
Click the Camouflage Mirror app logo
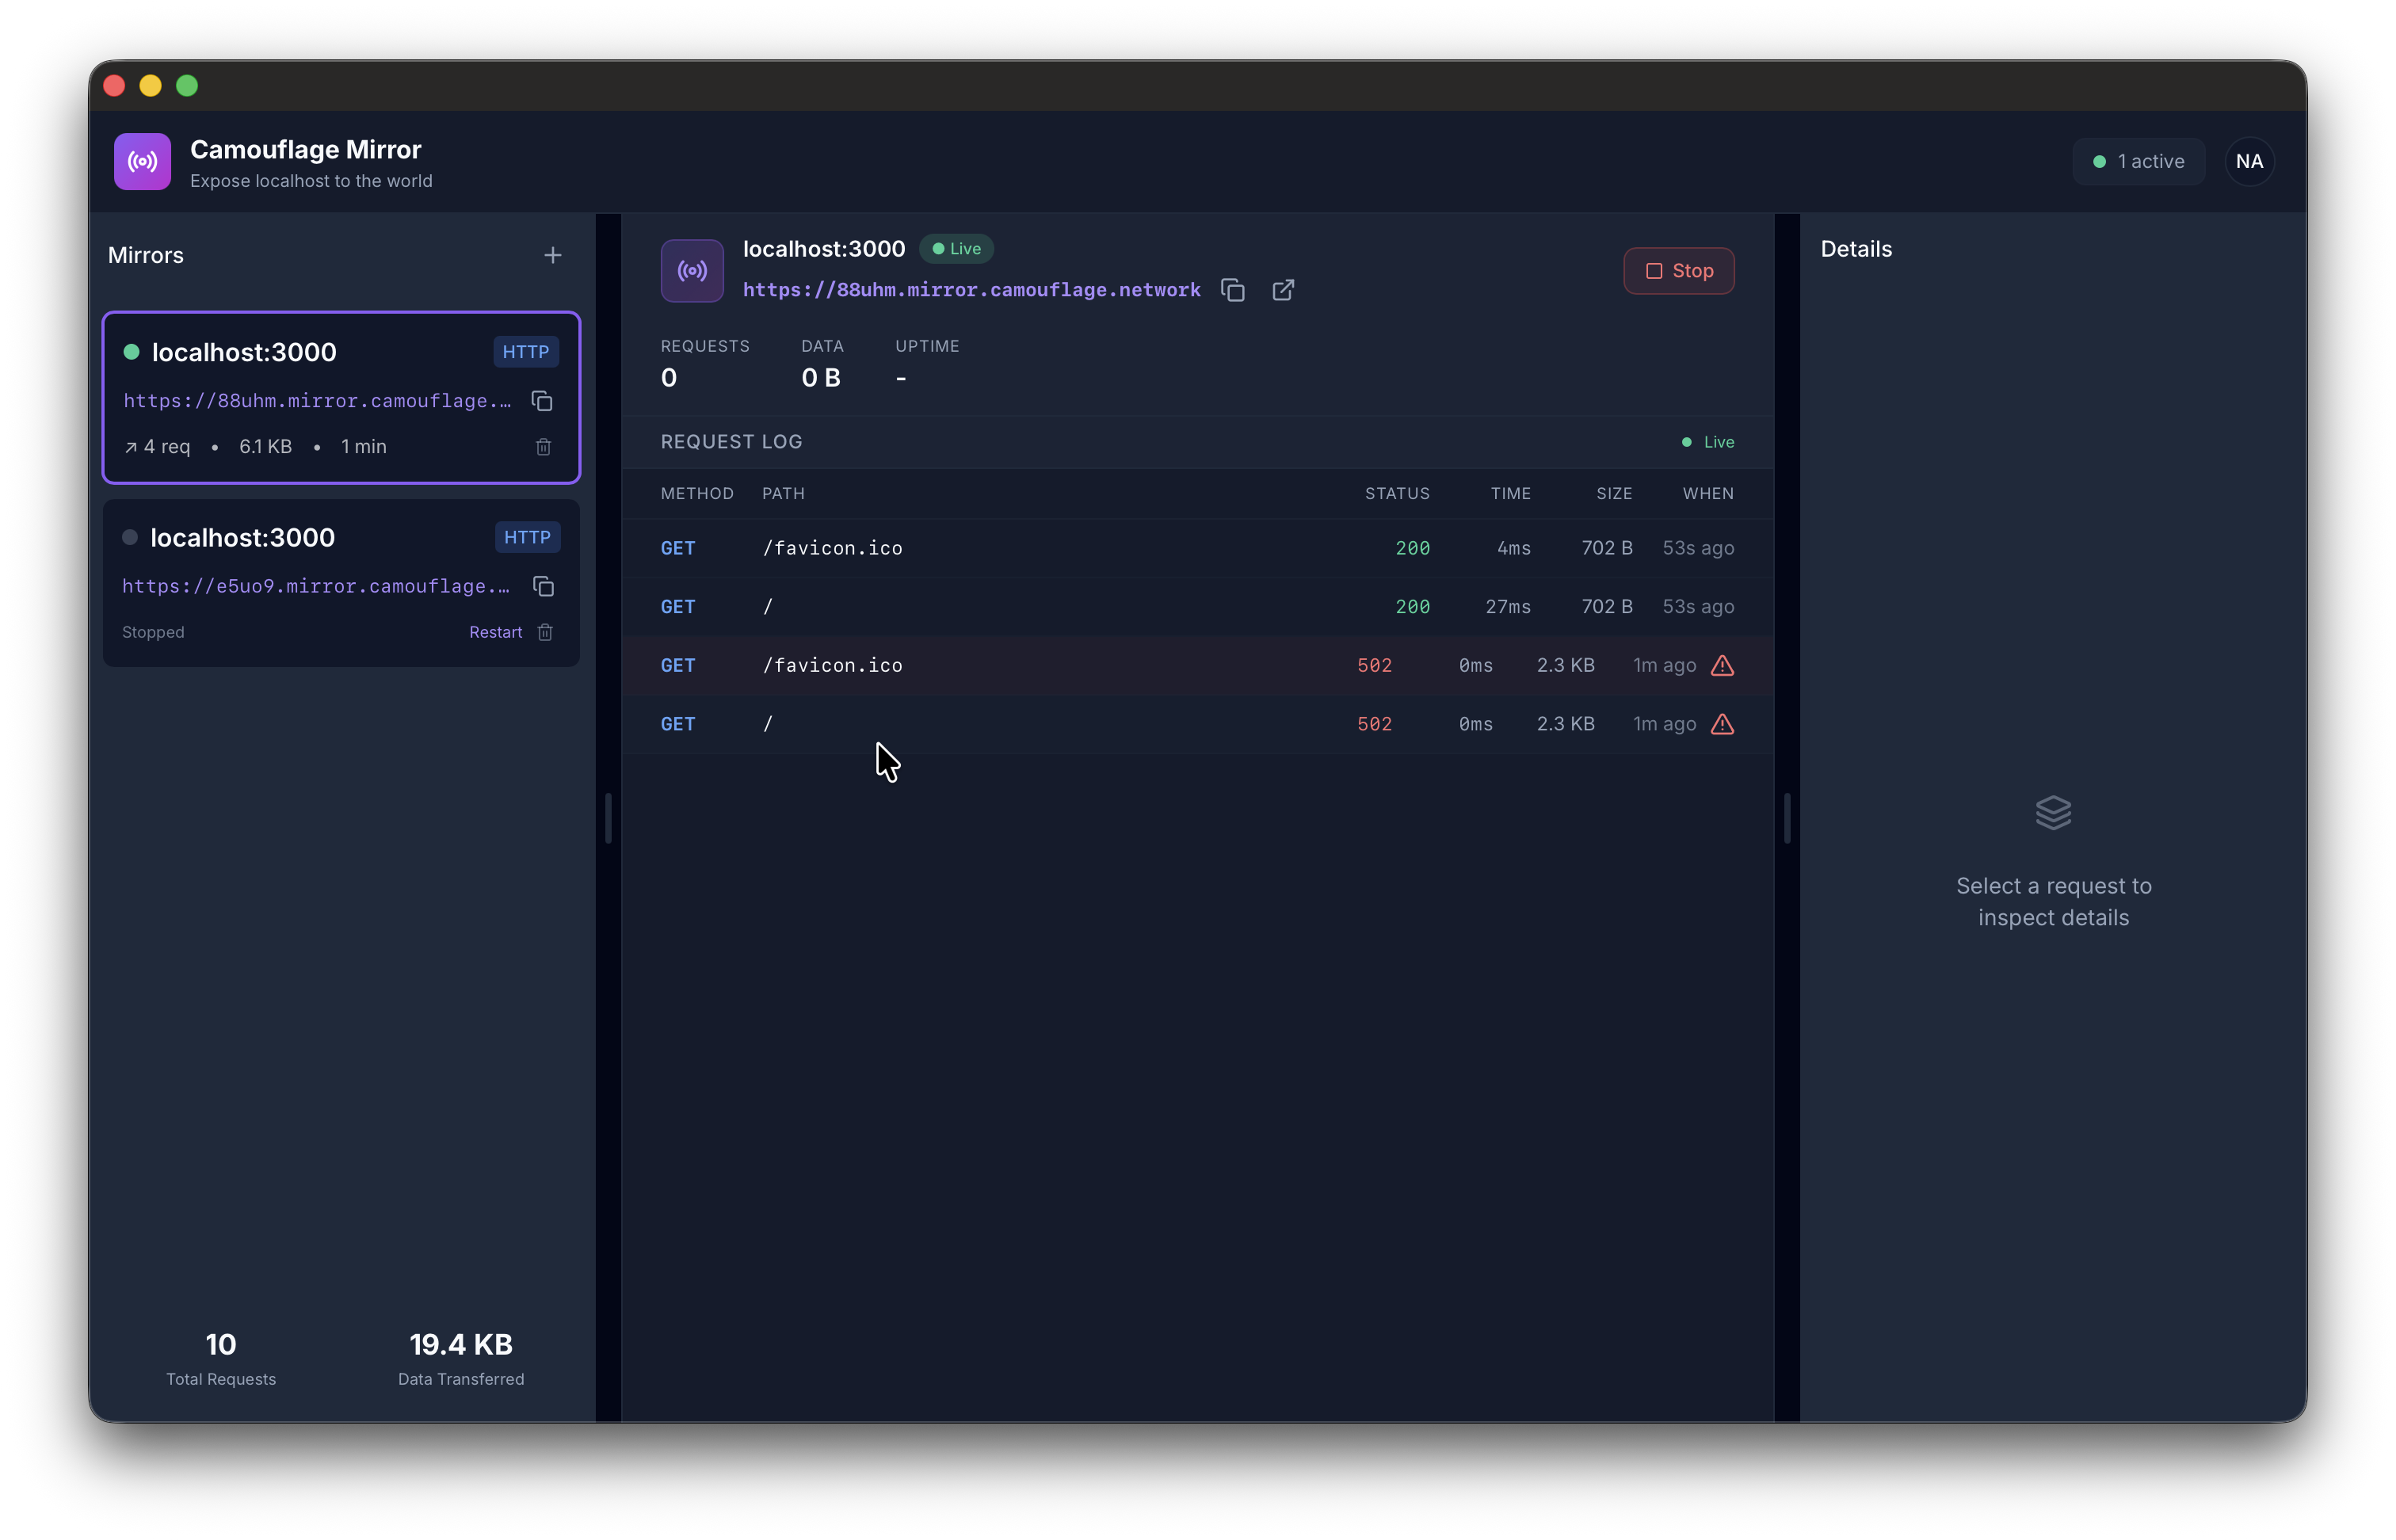click(142, 161)
